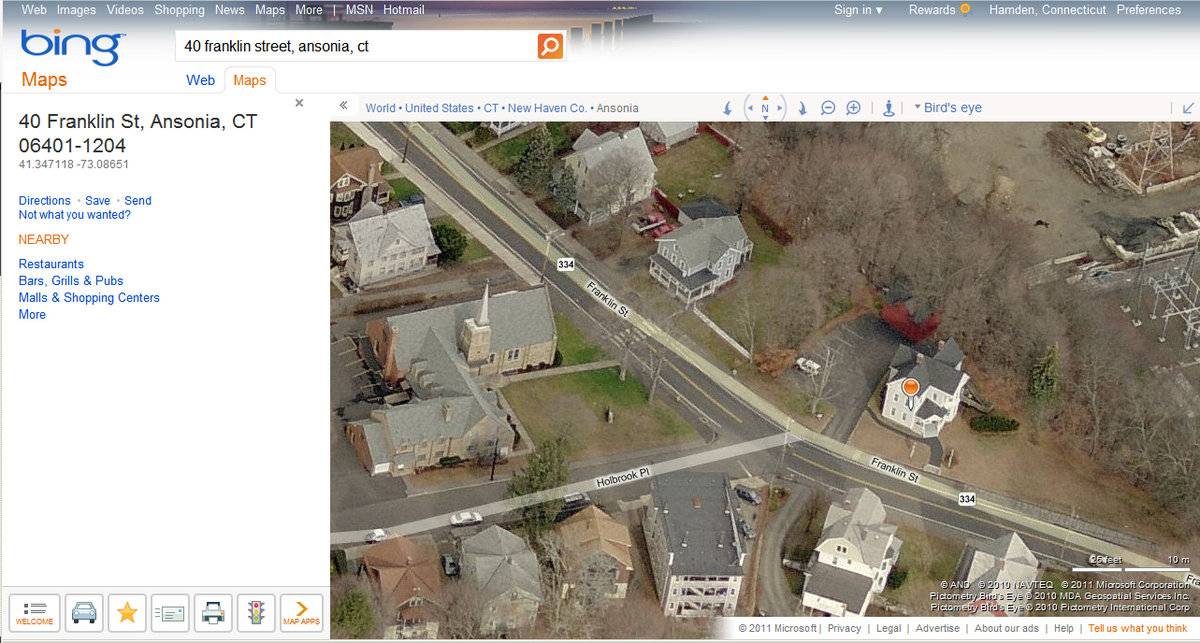1200x643 pixels.
Task: Click the orange search magnifier icon
Action: (548, 45)
